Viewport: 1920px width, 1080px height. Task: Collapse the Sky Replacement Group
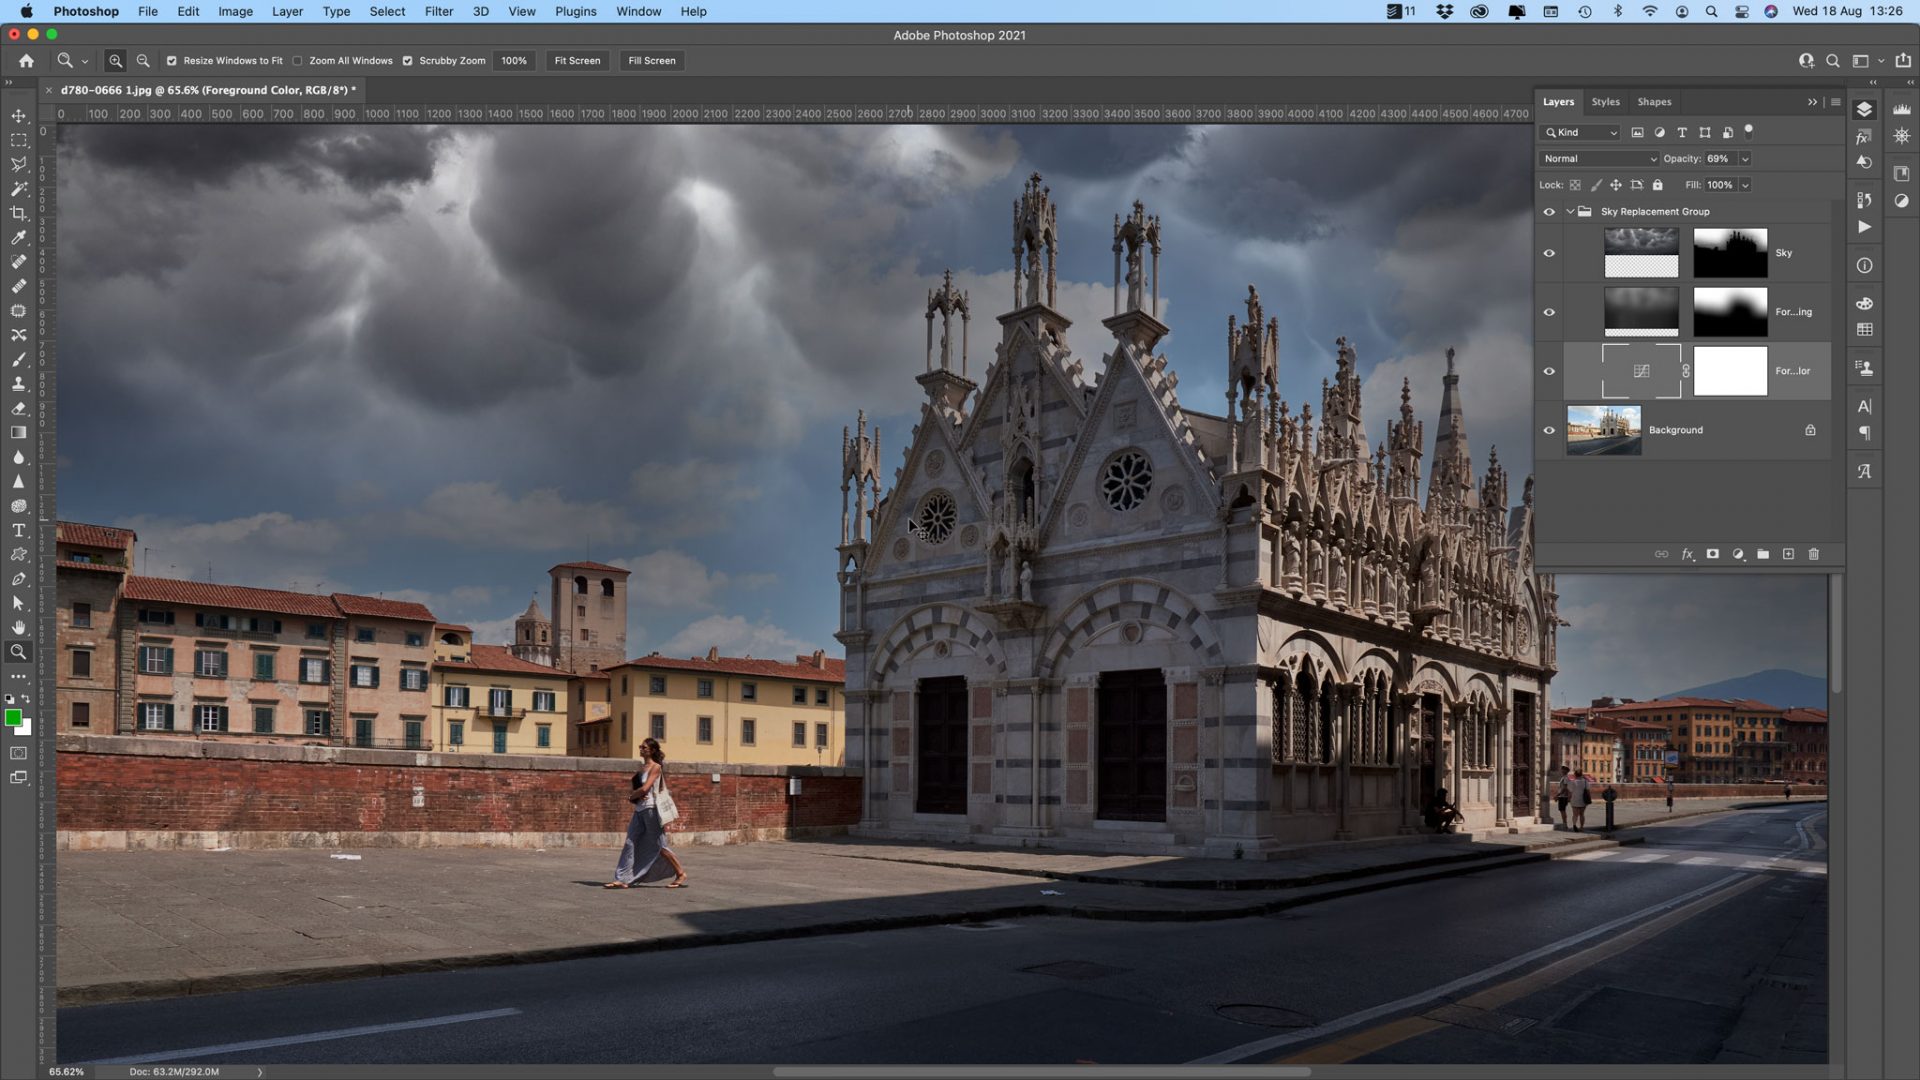click(1570, 212)
